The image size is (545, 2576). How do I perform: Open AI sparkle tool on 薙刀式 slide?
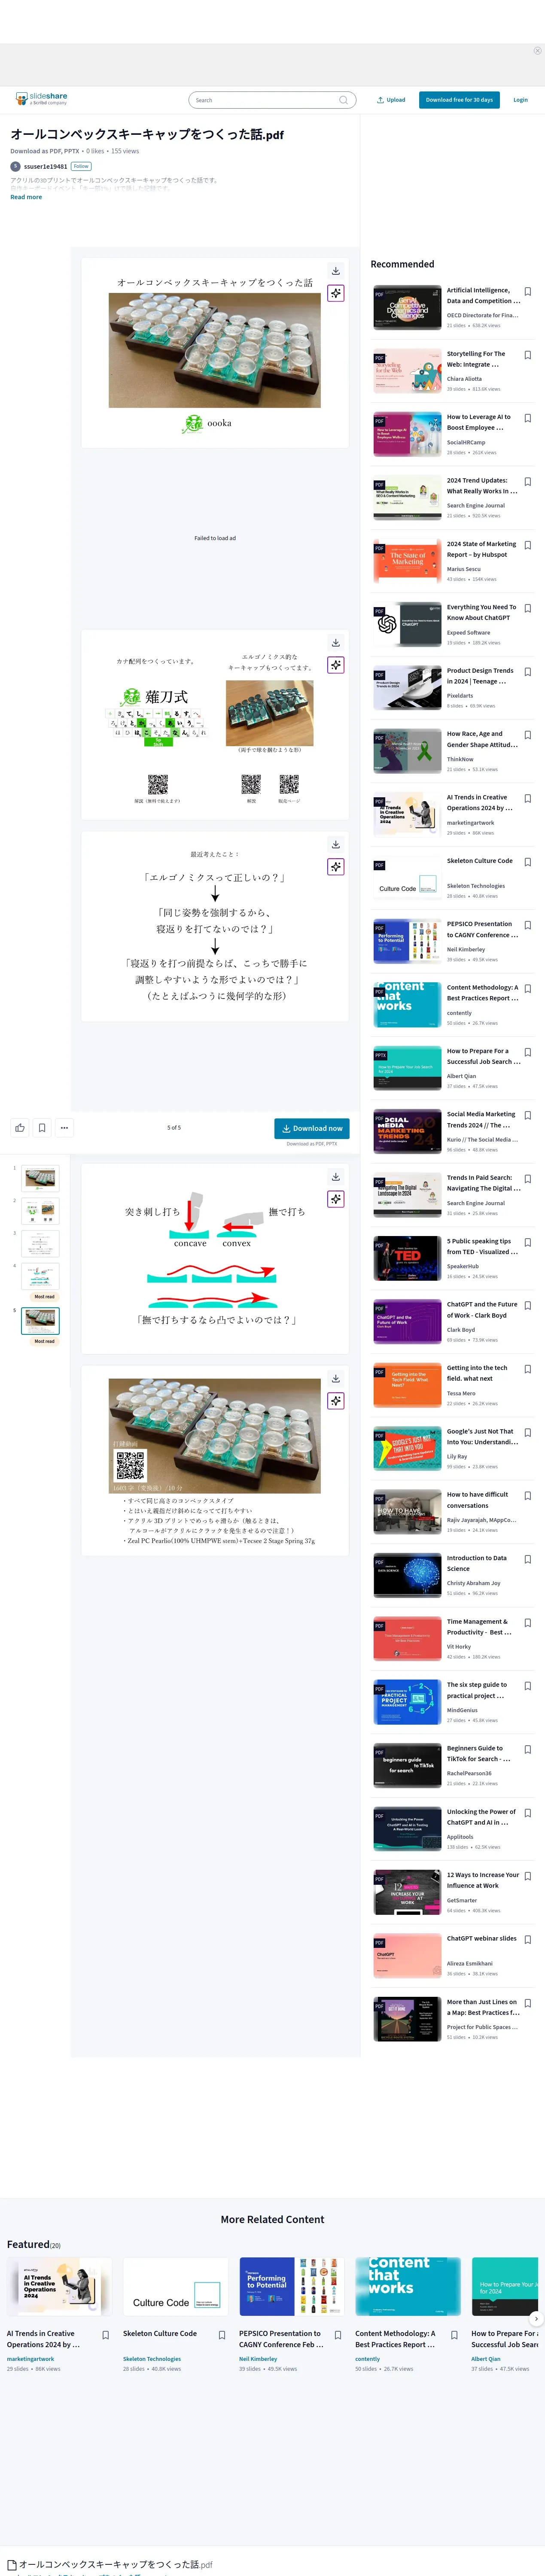pyautogui.click(x=336, y=665)
